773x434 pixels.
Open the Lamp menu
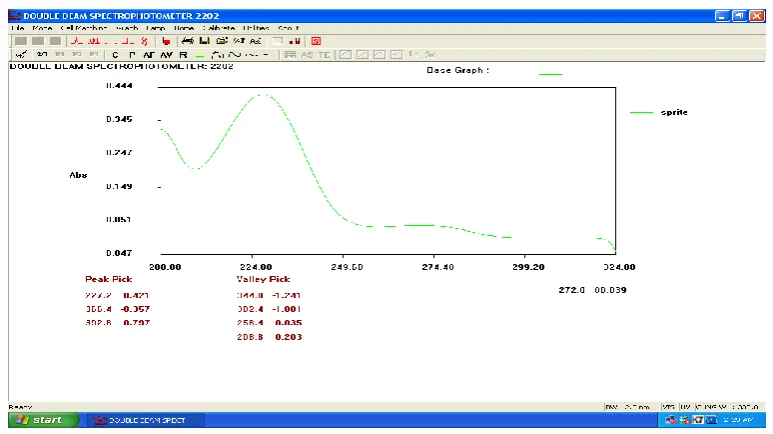point(155,28)
